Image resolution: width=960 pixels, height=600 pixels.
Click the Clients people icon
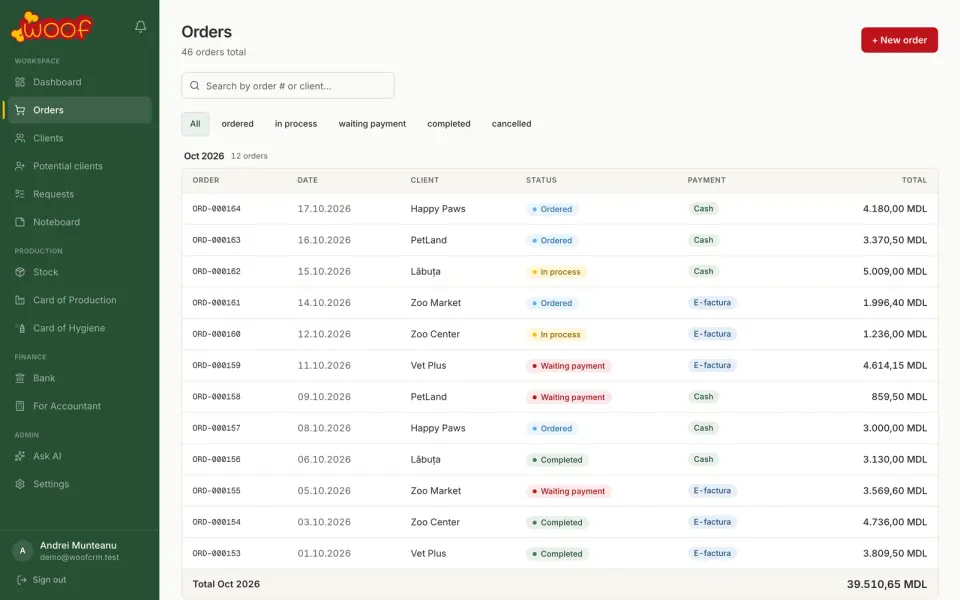[x=20, y=138]
